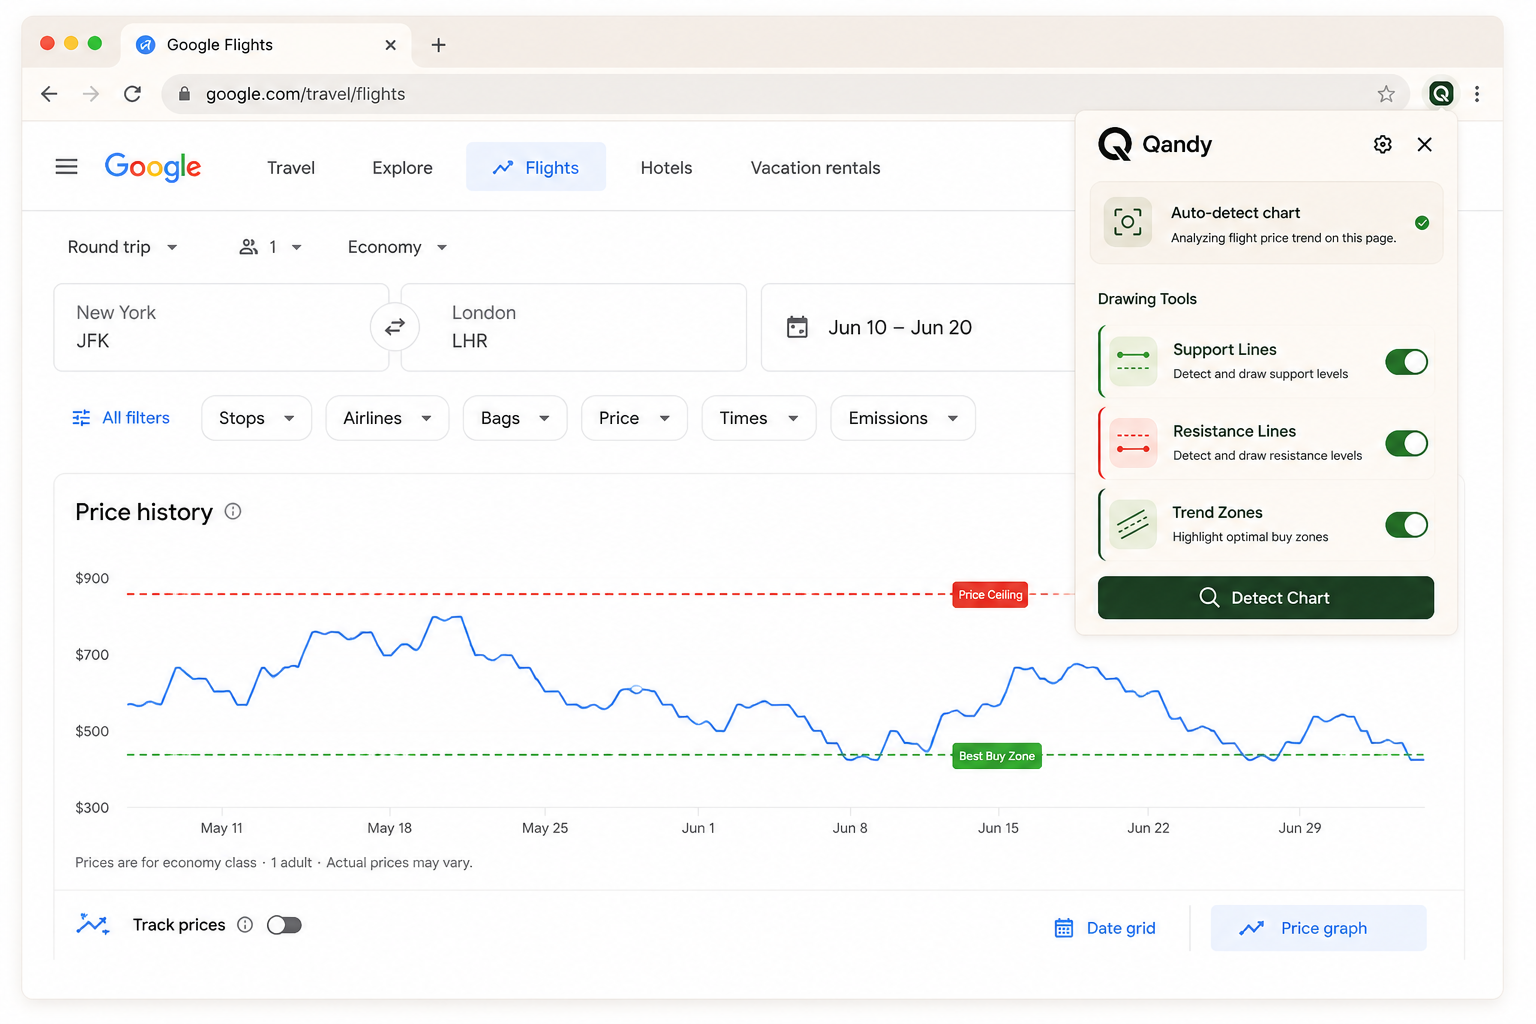Click the May 25 axis label
Image resolution: width=1536 pixels, height=1024 pixels.
pyautogui.click(x=545, y=828)
